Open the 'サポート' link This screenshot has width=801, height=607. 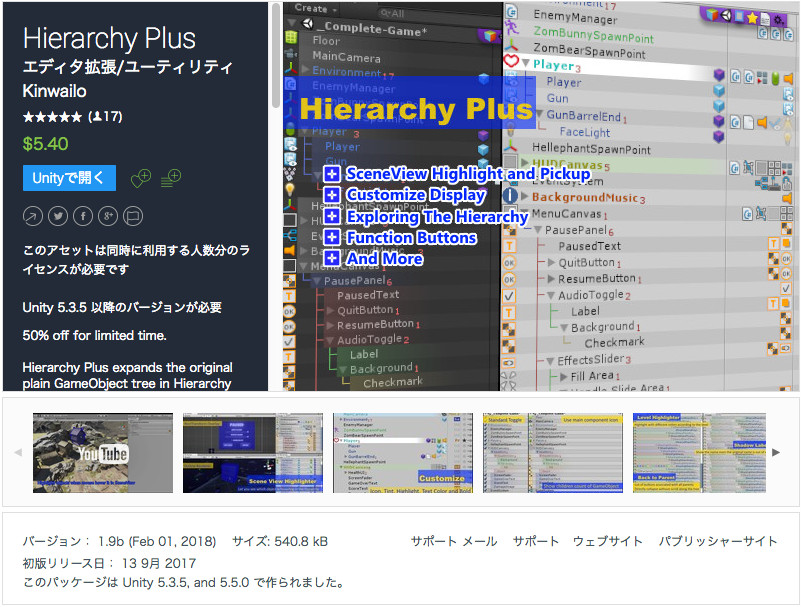[x=535, y=541]
